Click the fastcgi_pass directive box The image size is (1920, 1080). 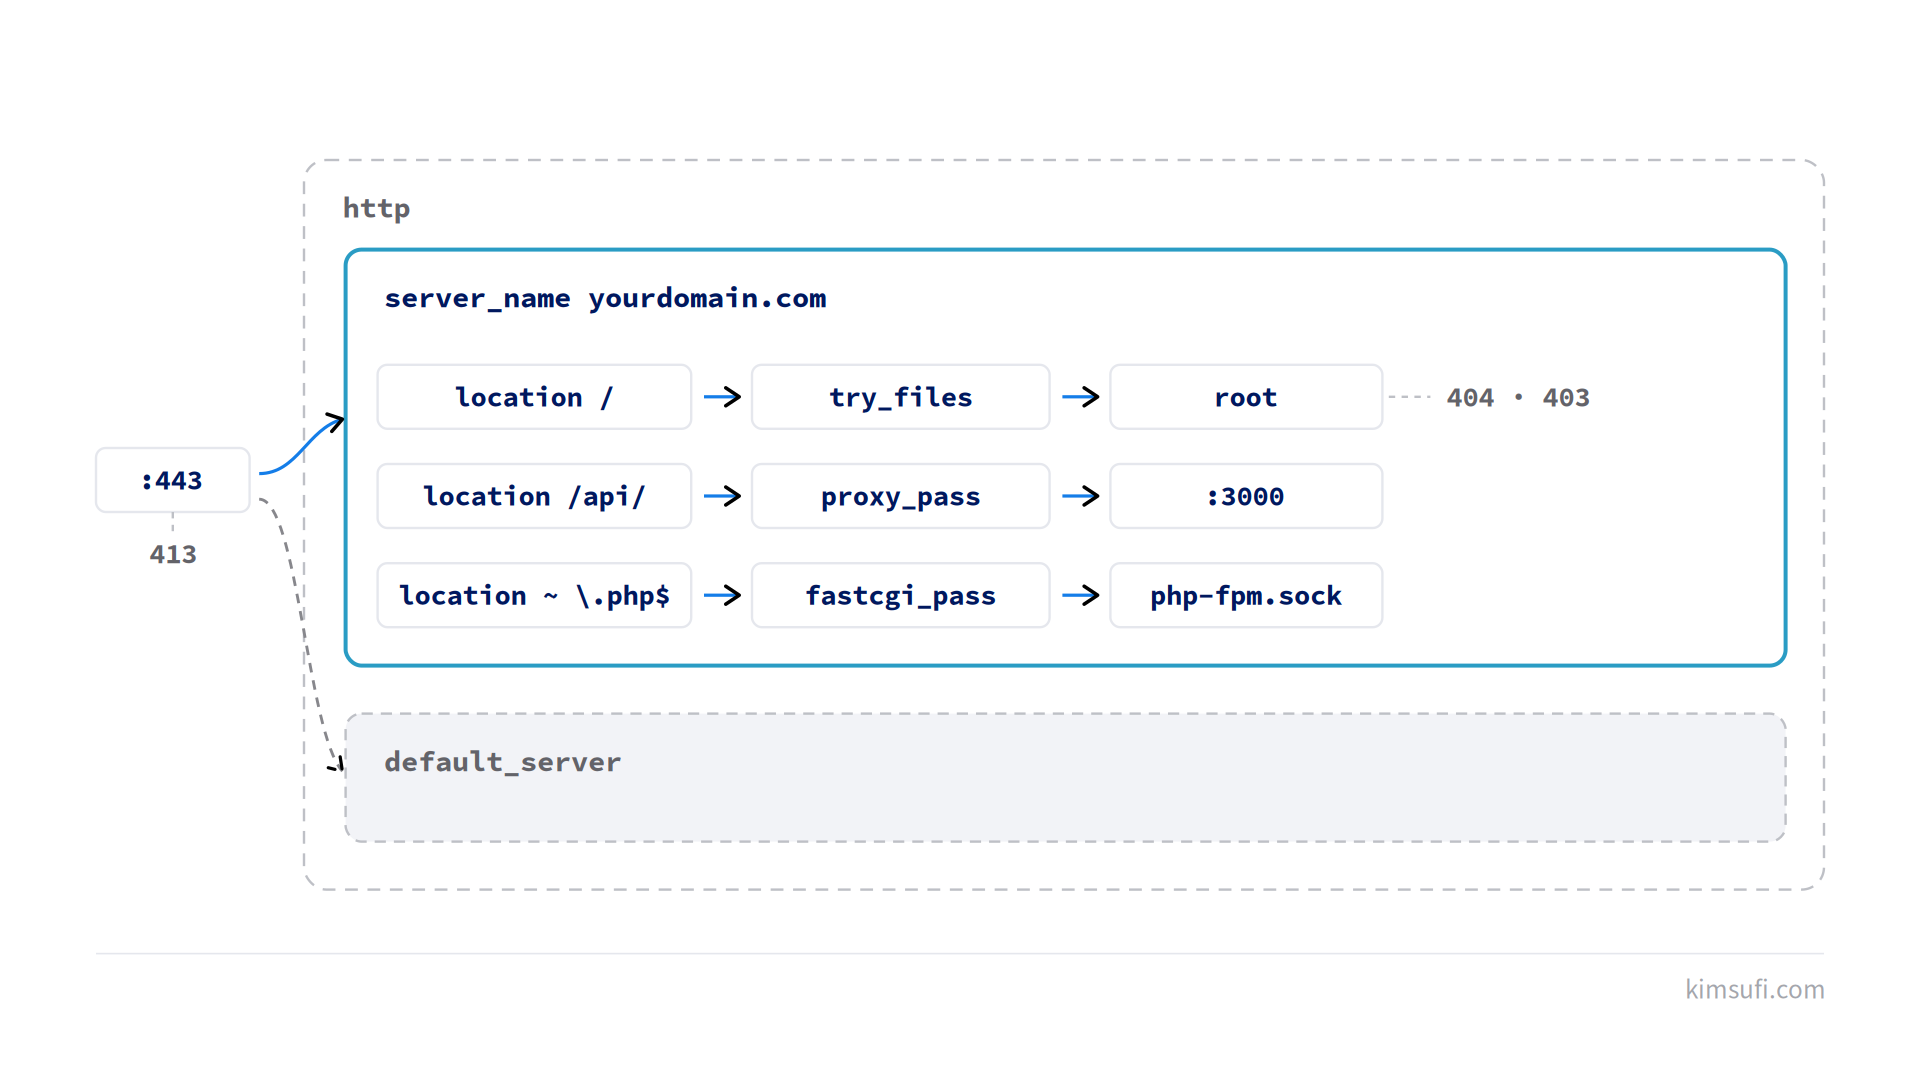[x=900, y=595]
